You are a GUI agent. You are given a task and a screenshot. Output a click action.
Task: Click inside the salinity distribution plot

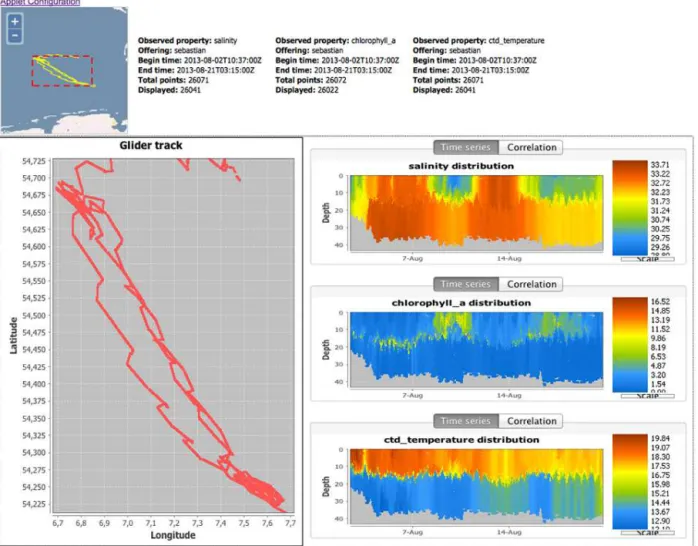point(476,214)
